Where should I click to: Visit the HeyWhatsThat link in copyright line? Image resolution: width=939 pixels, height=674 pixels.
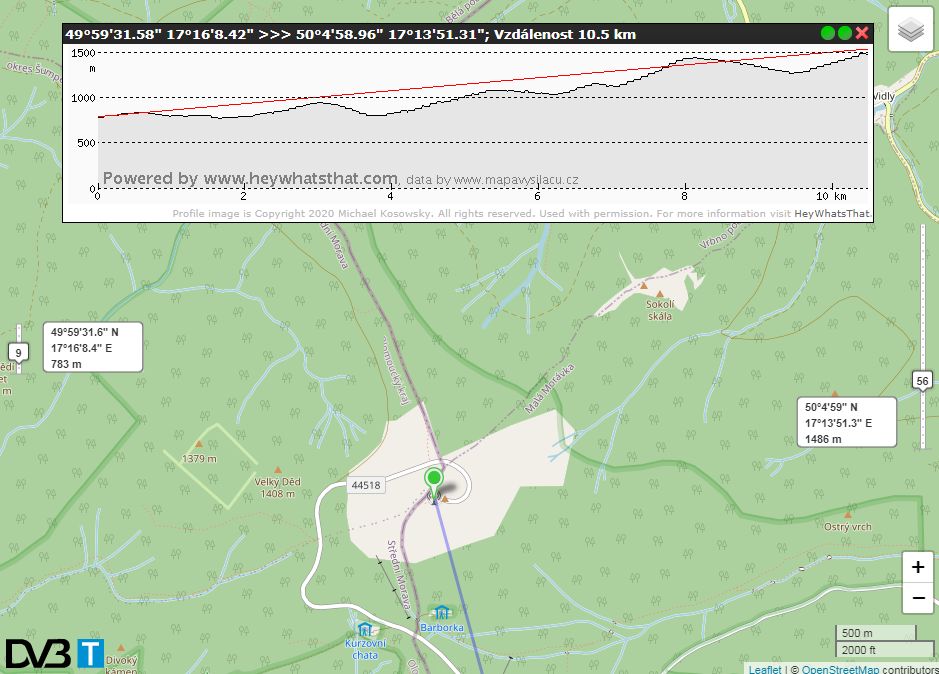pyautogui.click(x=832, y=213)
